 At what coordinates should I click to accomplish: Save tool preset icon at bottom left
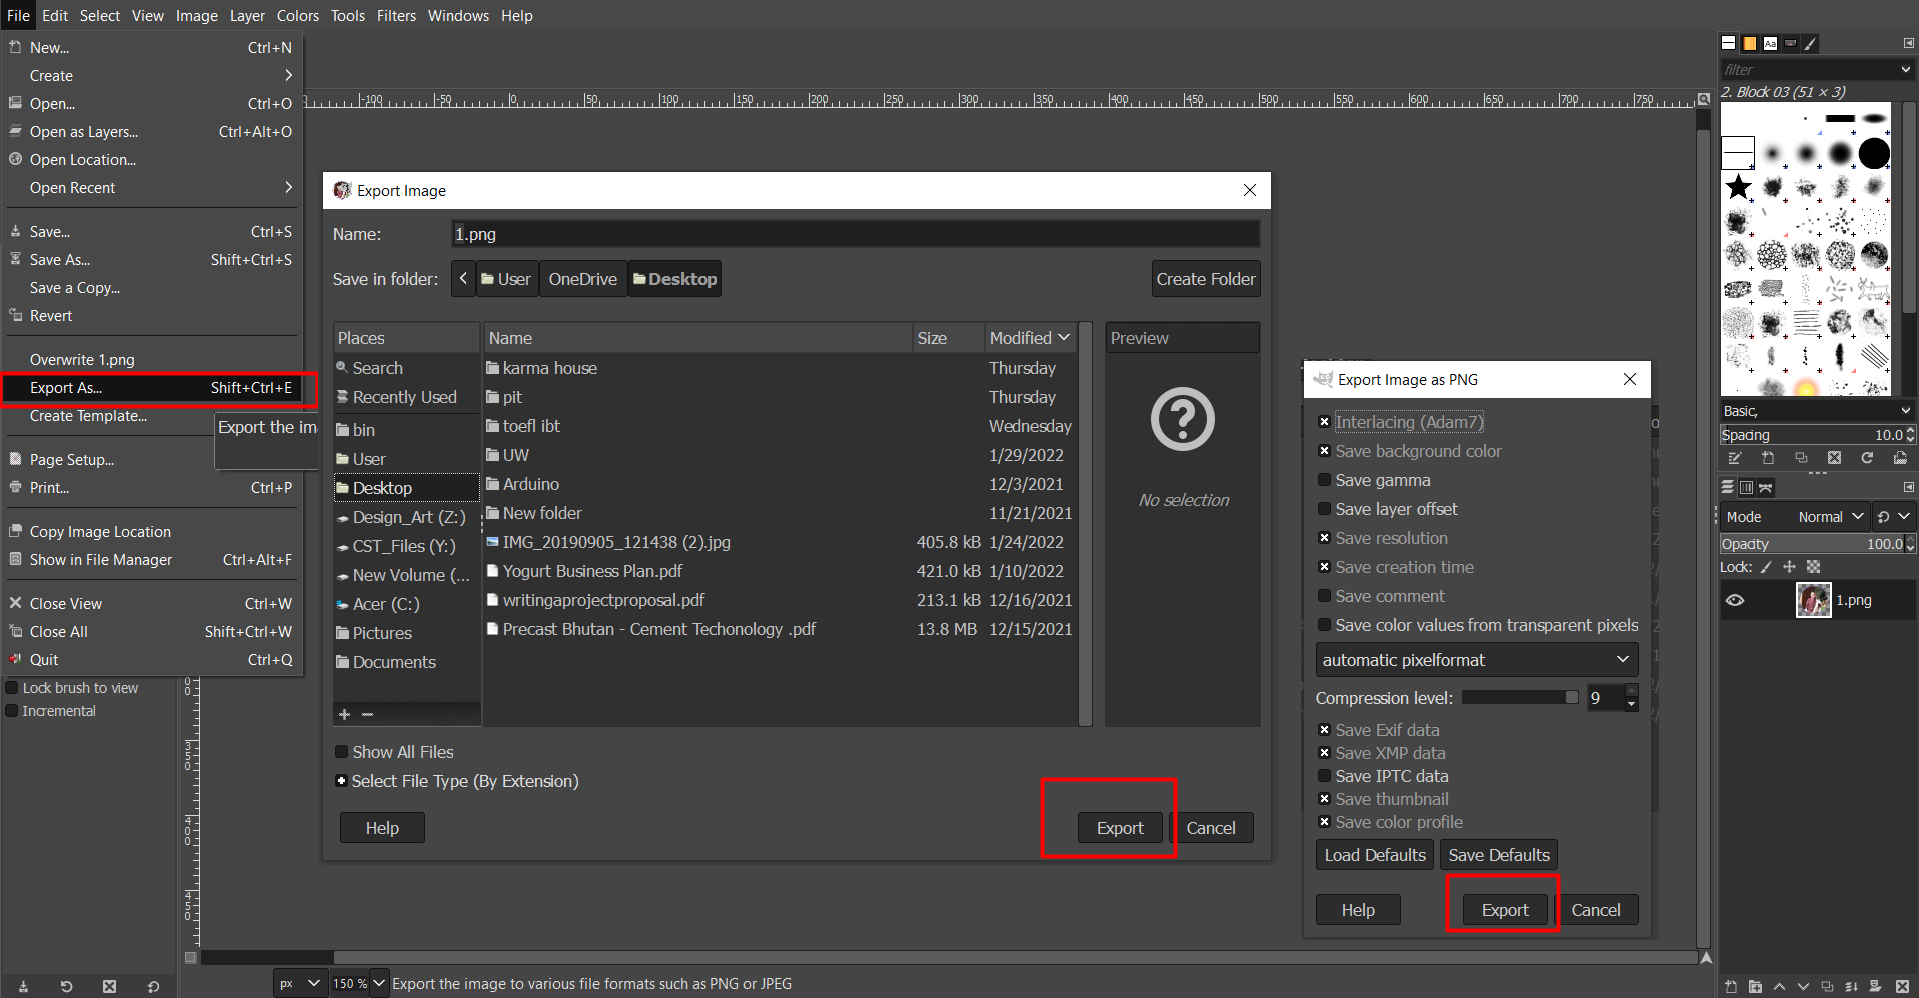click(23, 986)
